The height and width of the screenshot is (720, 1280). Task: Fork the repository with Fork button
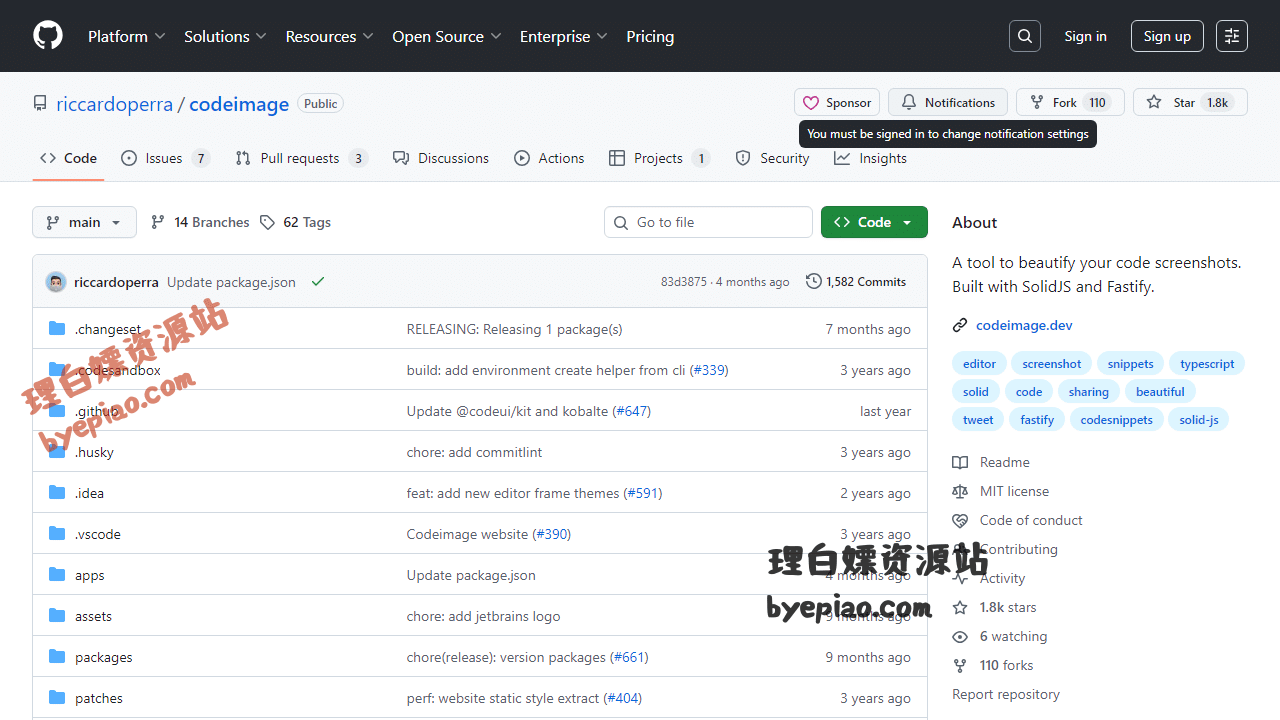pyautogui.click(x=1070, y=102)
